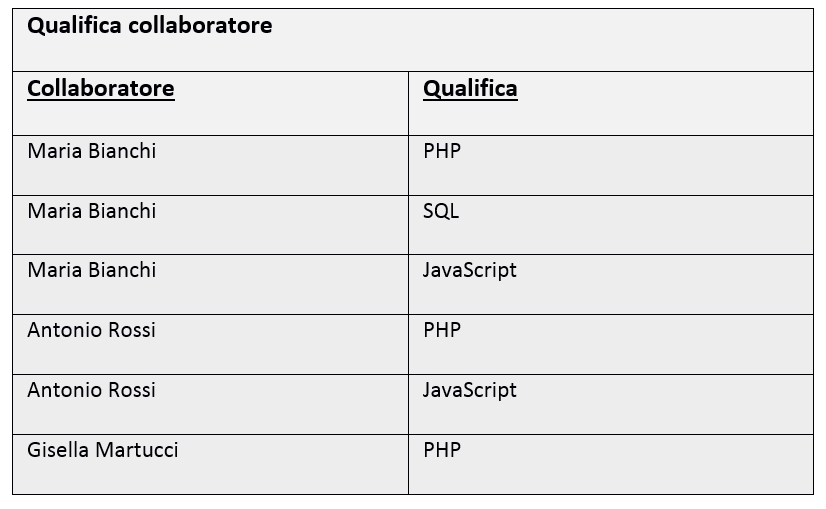Click Maria Bianchi beside her PHP entry

[92, 151]
